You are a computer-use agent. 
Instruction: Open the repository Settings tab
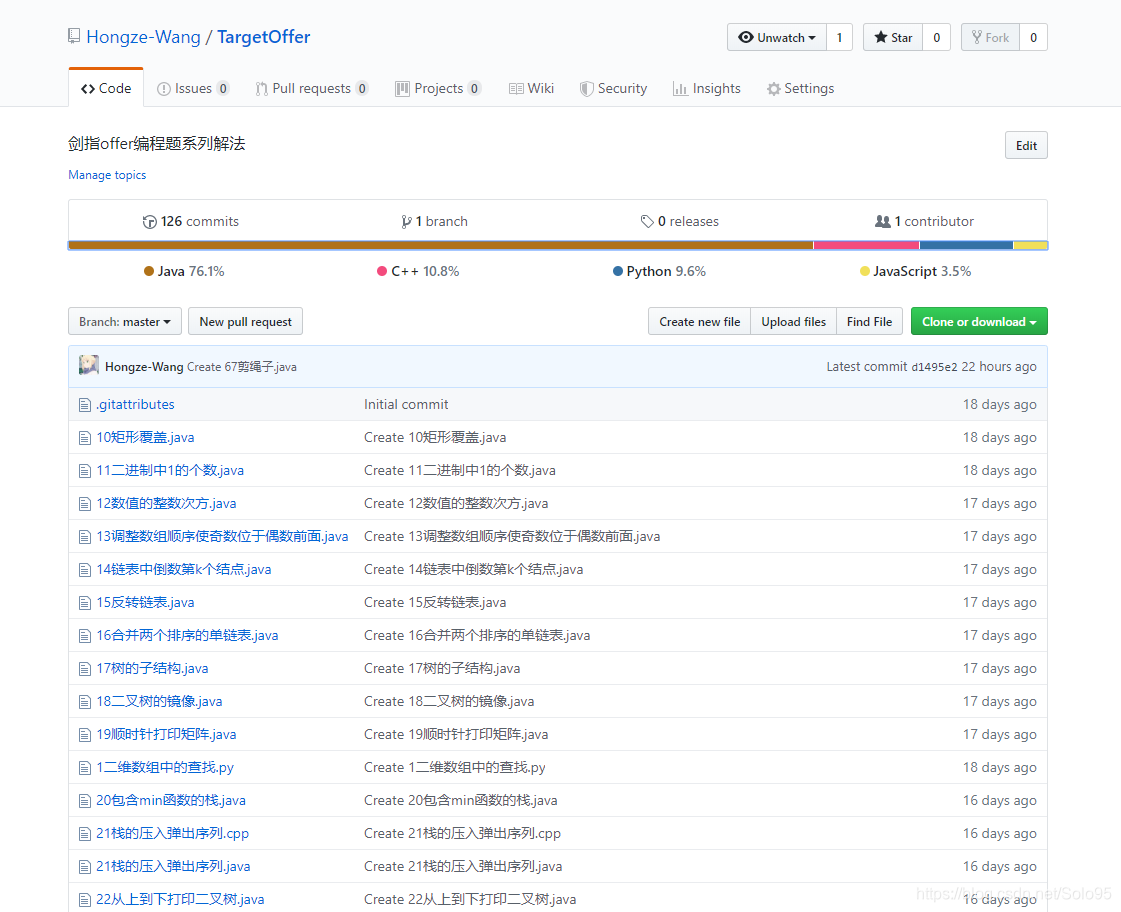point(800,88)
